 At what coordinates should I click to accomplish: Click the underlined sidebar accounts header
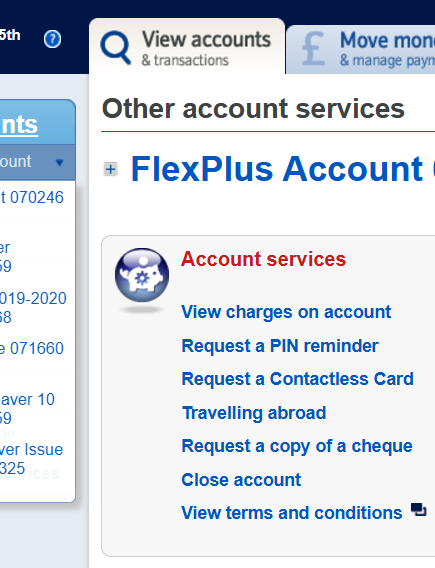[x=19, y=125]
